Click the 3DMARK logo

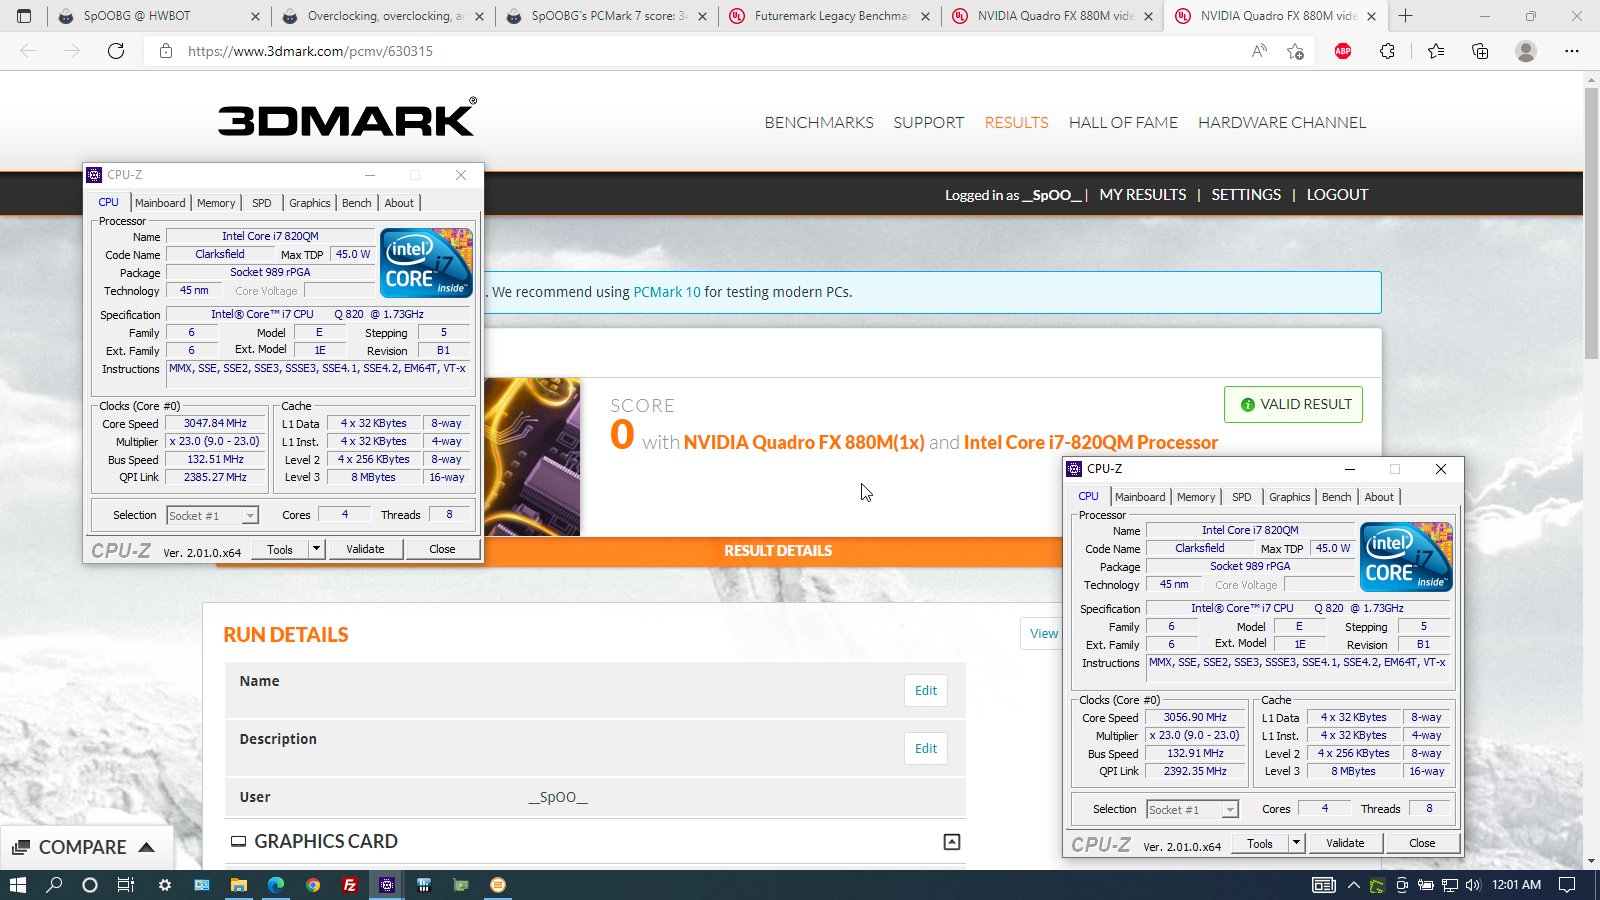[347, 118]
